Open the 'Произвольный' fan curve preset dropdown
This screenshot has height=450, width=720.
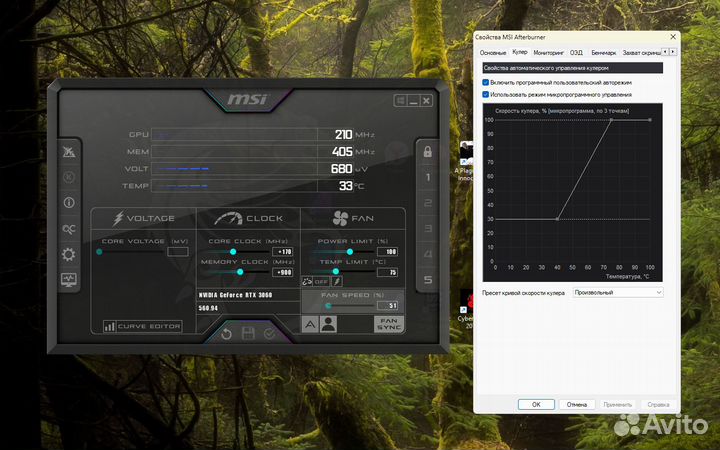click(618, 292)
